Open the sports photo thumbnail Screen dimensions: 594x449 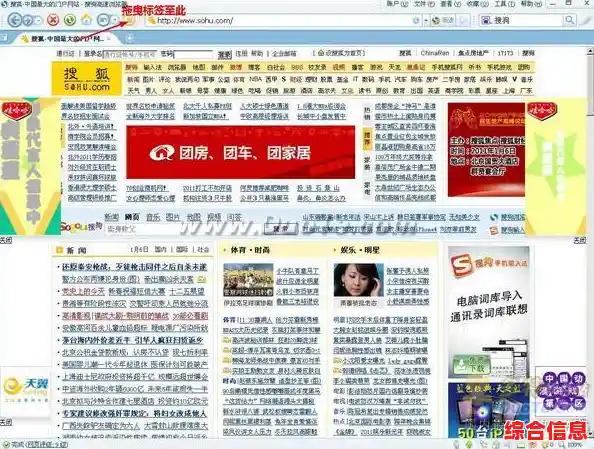(248, 280)
